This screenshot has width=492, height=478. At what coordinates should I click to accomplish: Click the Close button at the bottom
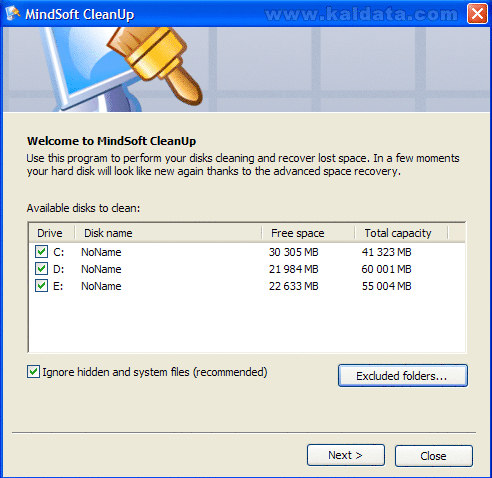434,456
